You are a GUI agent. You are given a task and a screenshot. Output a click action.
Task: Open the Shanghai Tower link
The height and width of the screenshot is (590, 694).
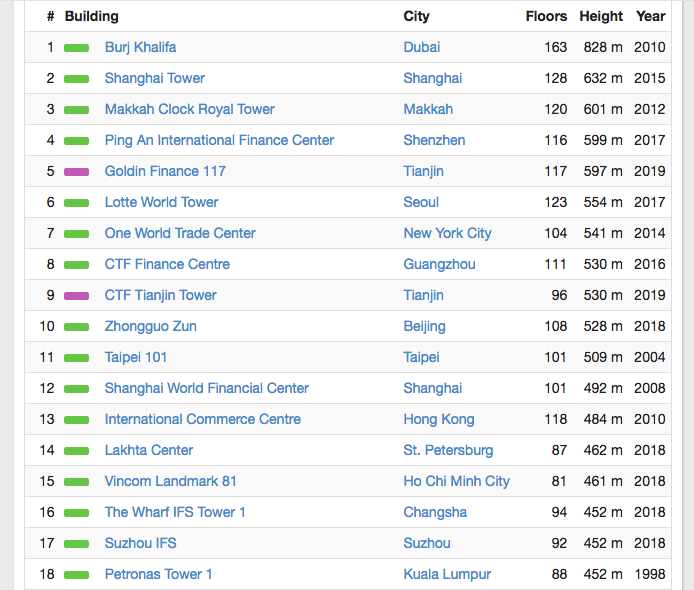click(x=154, y=78)
